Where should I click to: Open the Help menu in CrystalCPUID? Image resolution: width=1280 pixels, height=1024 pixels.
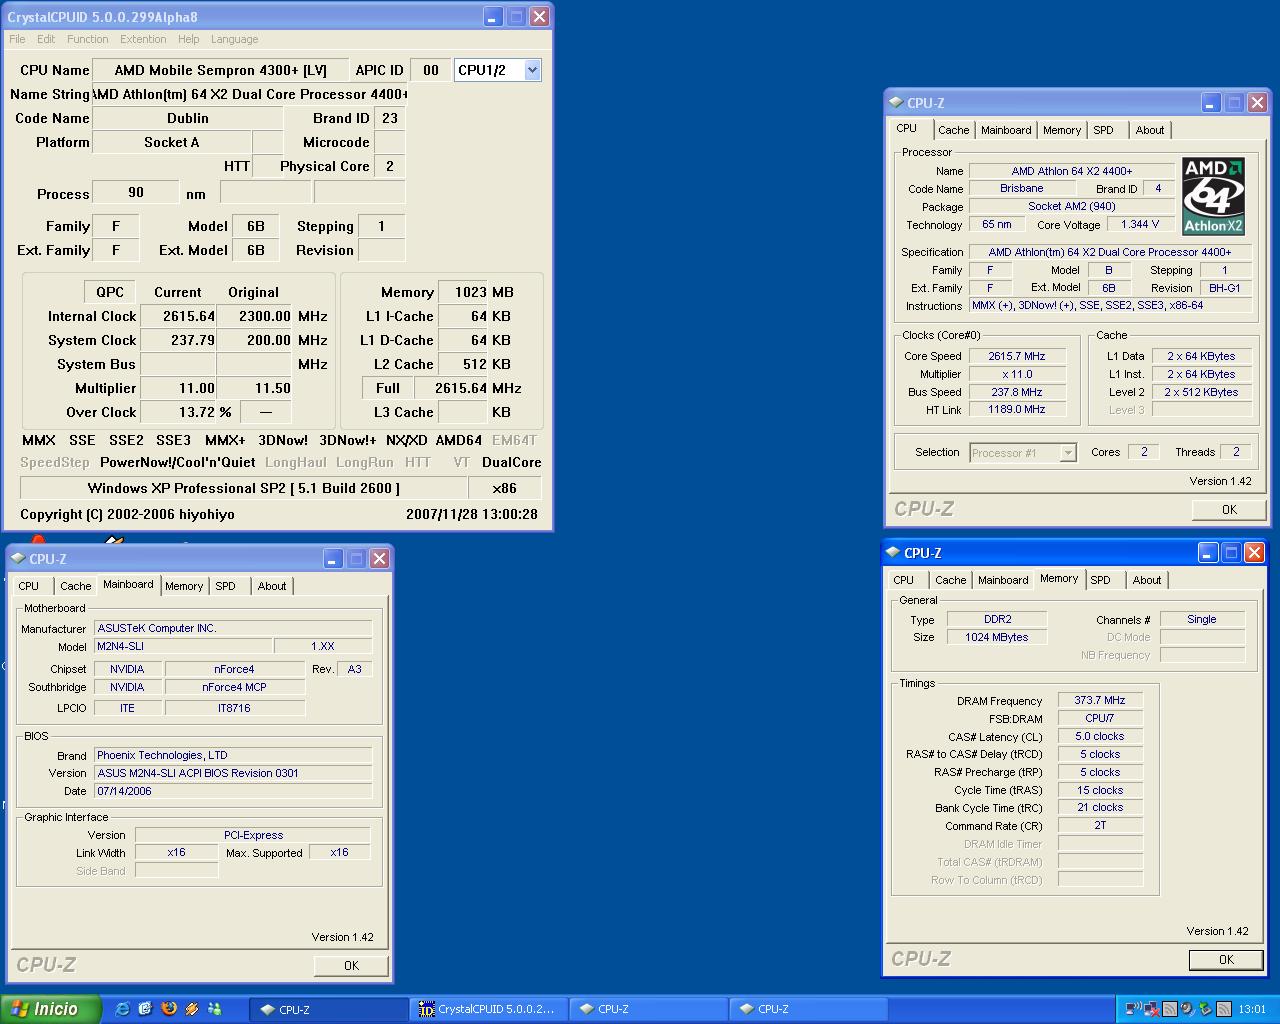click(188, 39)
